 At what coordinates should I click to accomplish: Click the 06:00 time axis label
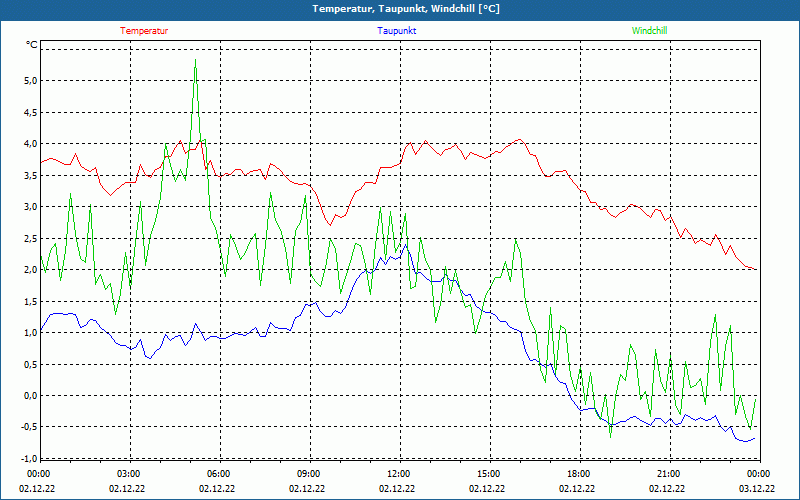point(218,474)
